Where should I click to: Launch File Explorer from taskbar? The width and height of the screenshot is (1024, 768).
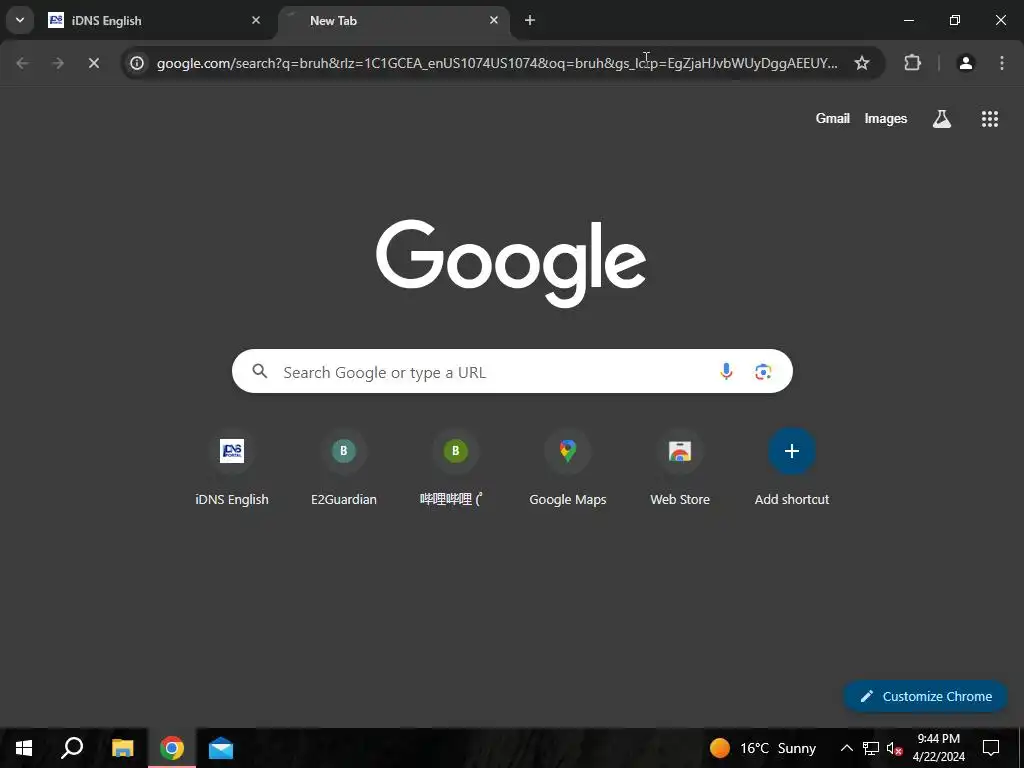point(122,748)
